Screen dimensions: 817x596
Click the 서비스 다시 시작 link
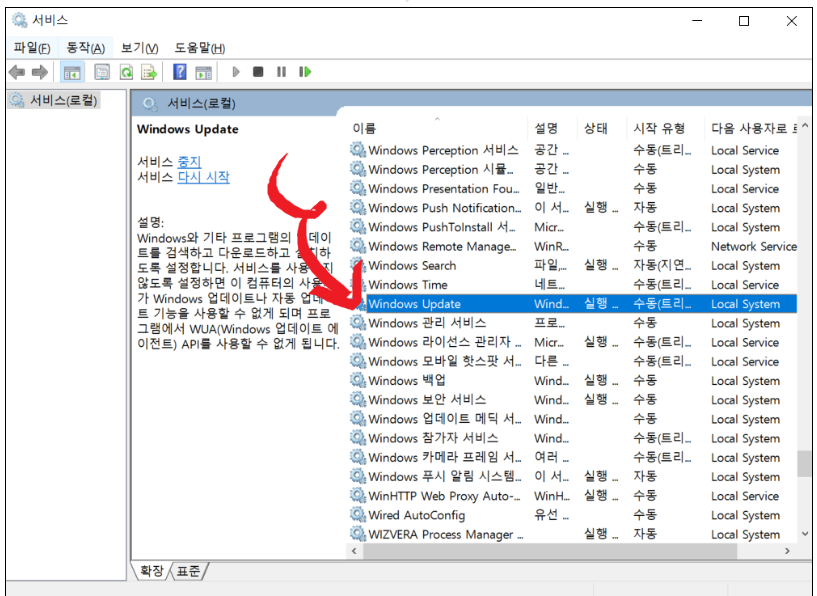(204, 177)
